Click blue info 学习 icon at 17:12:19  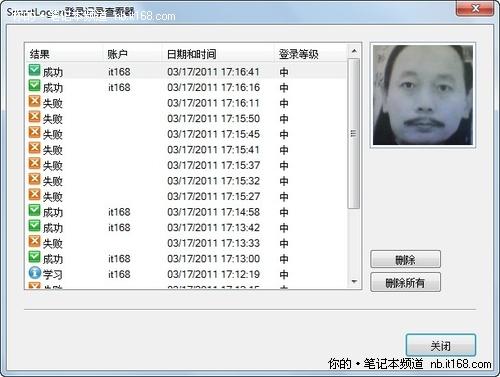coord(35,273)
